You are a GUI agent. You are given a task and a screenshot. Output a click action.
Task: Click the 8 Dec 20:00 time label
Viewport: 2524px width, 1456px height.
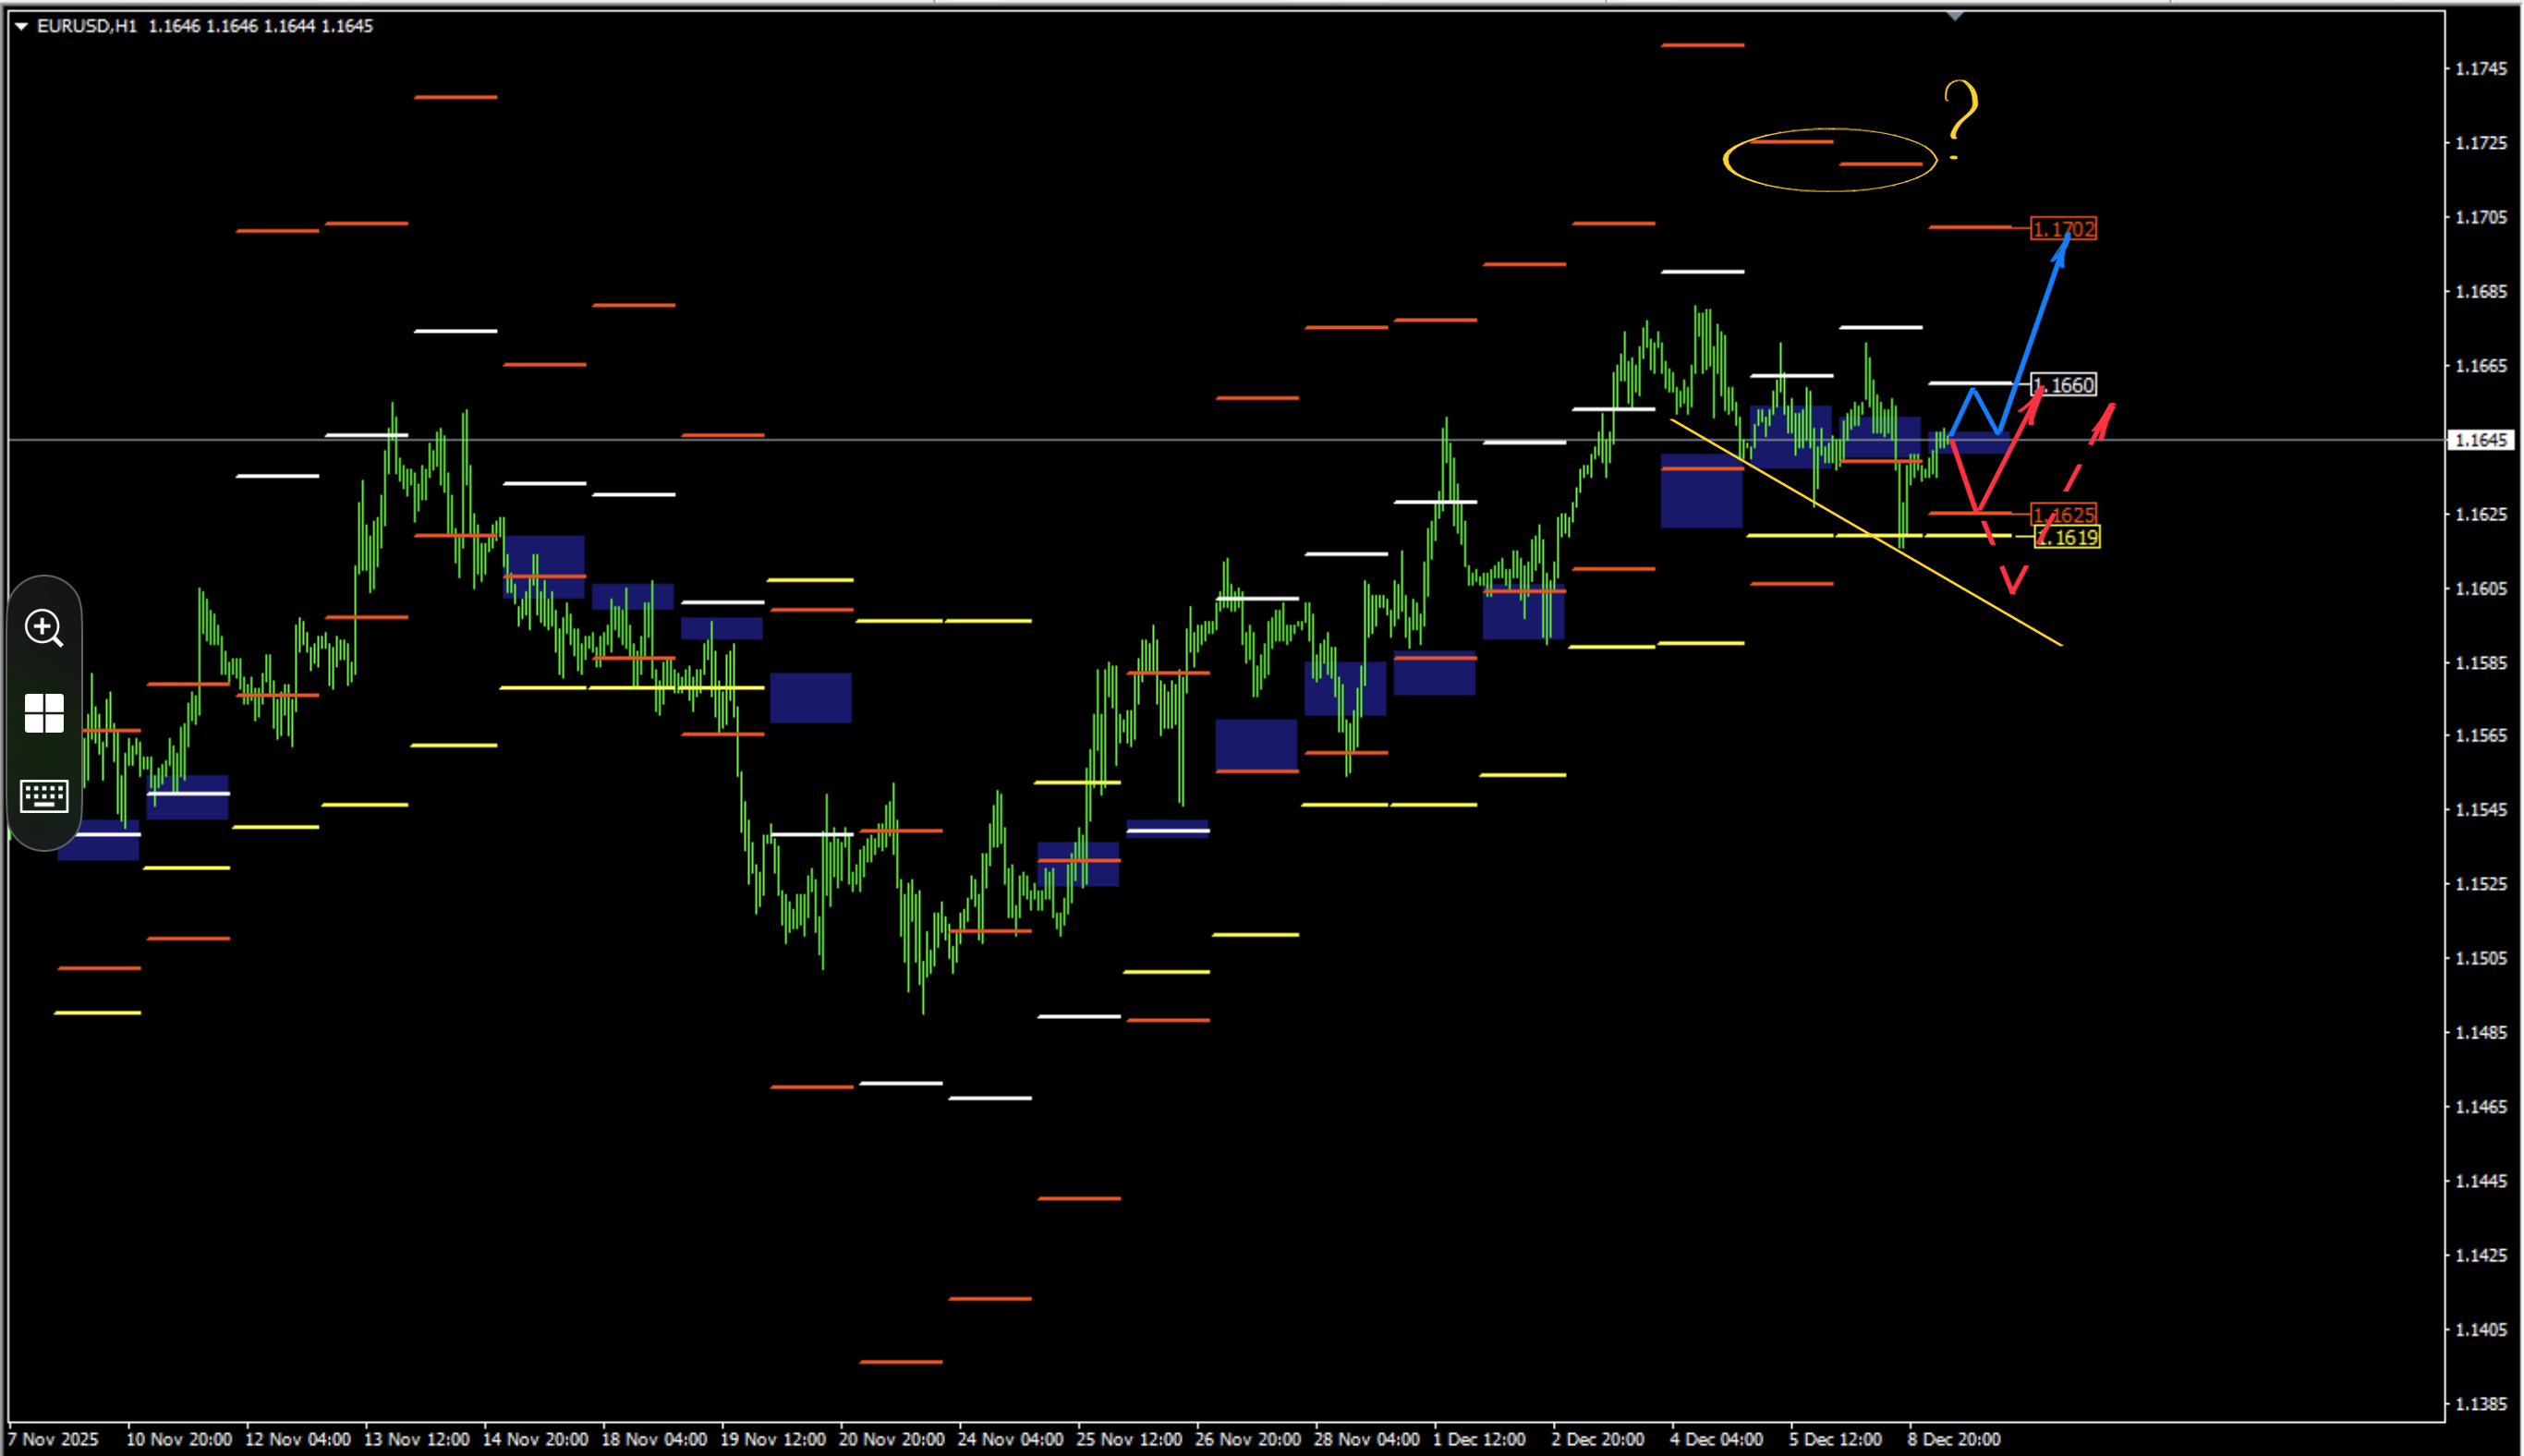[1954, 1440]
